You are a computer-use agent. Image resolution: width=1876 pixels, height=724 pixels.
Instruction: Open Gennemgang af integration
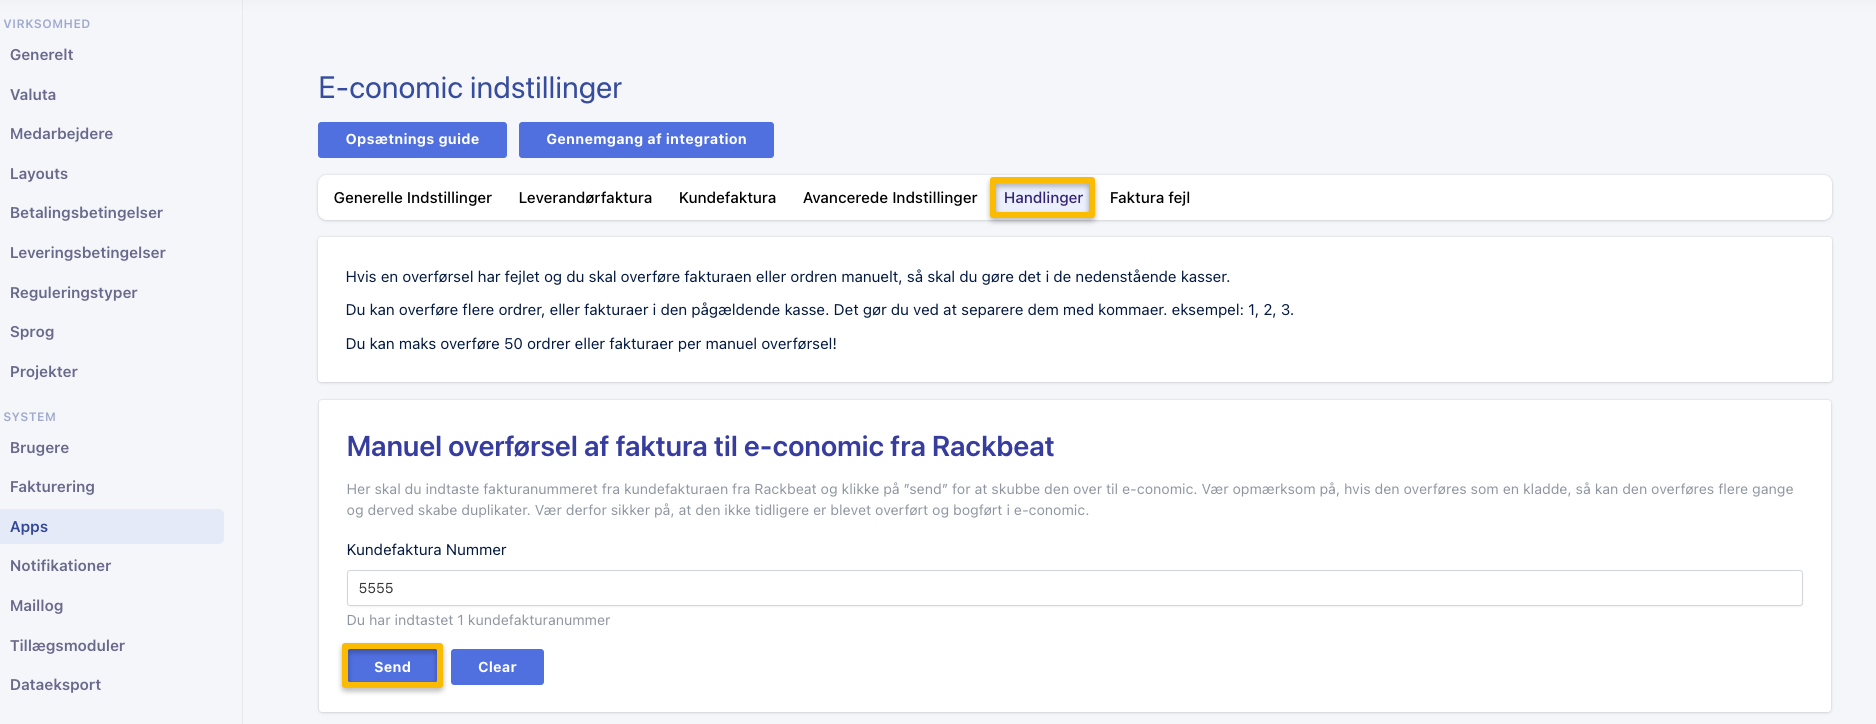point(646,140)
